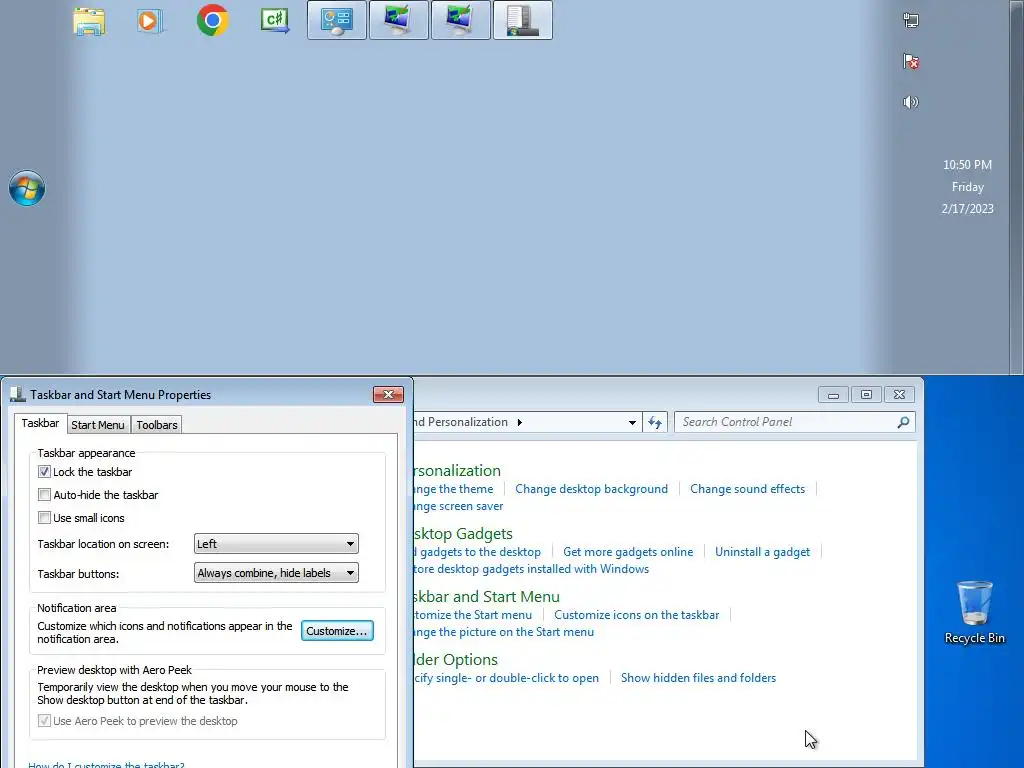Maximize the Control Panel window
This screenshot has width=1024, height=768.
point(866,394)
